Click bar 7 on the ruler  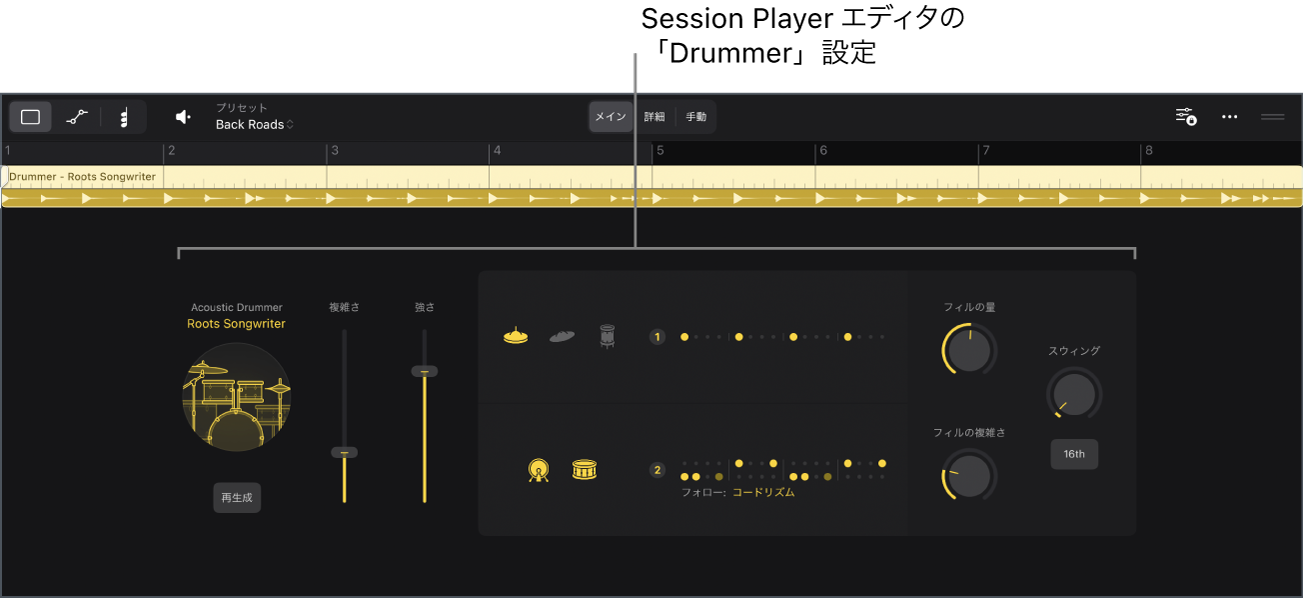coord(986,151)
